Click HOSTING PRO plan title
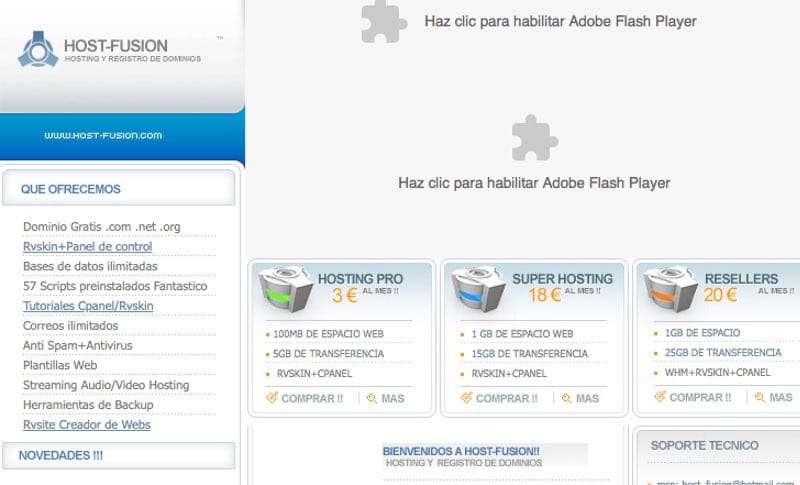Viewport: 800px width, 485px height. [x=360, y=279]
